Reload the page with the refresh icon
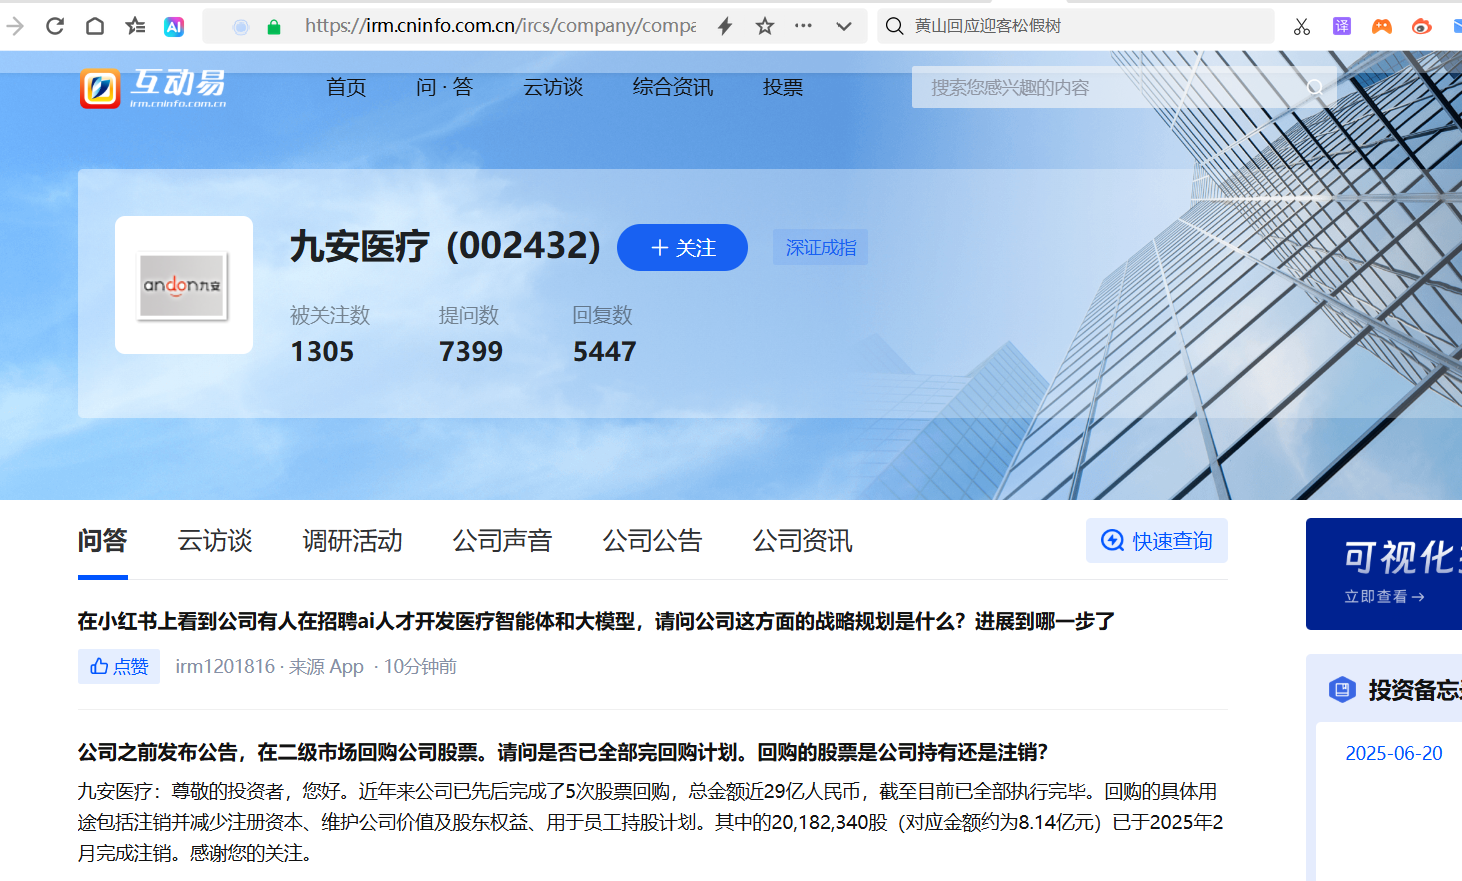The height and width of the screenshot is (881, 1462). [55, 26]
